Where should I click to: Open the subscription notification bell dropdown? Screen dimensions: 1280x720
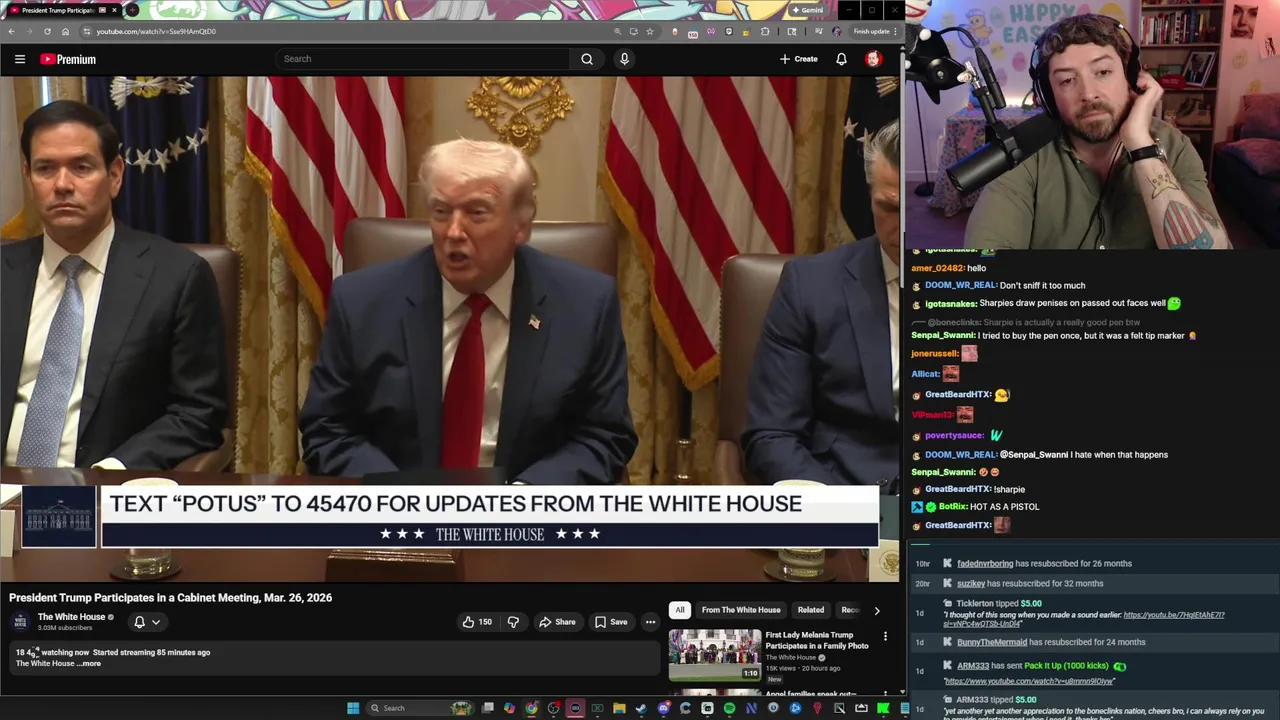coord(147,622)
